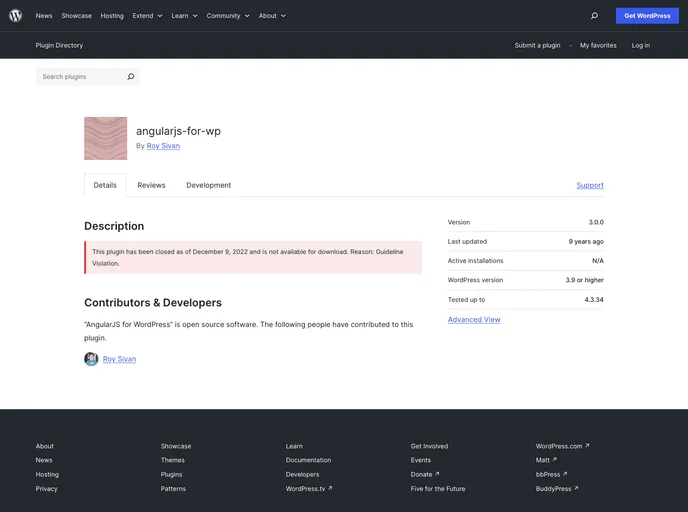The width and height of the screenshot is (688, 512).
Task: Open footer Plugins link
Action: 171,475
